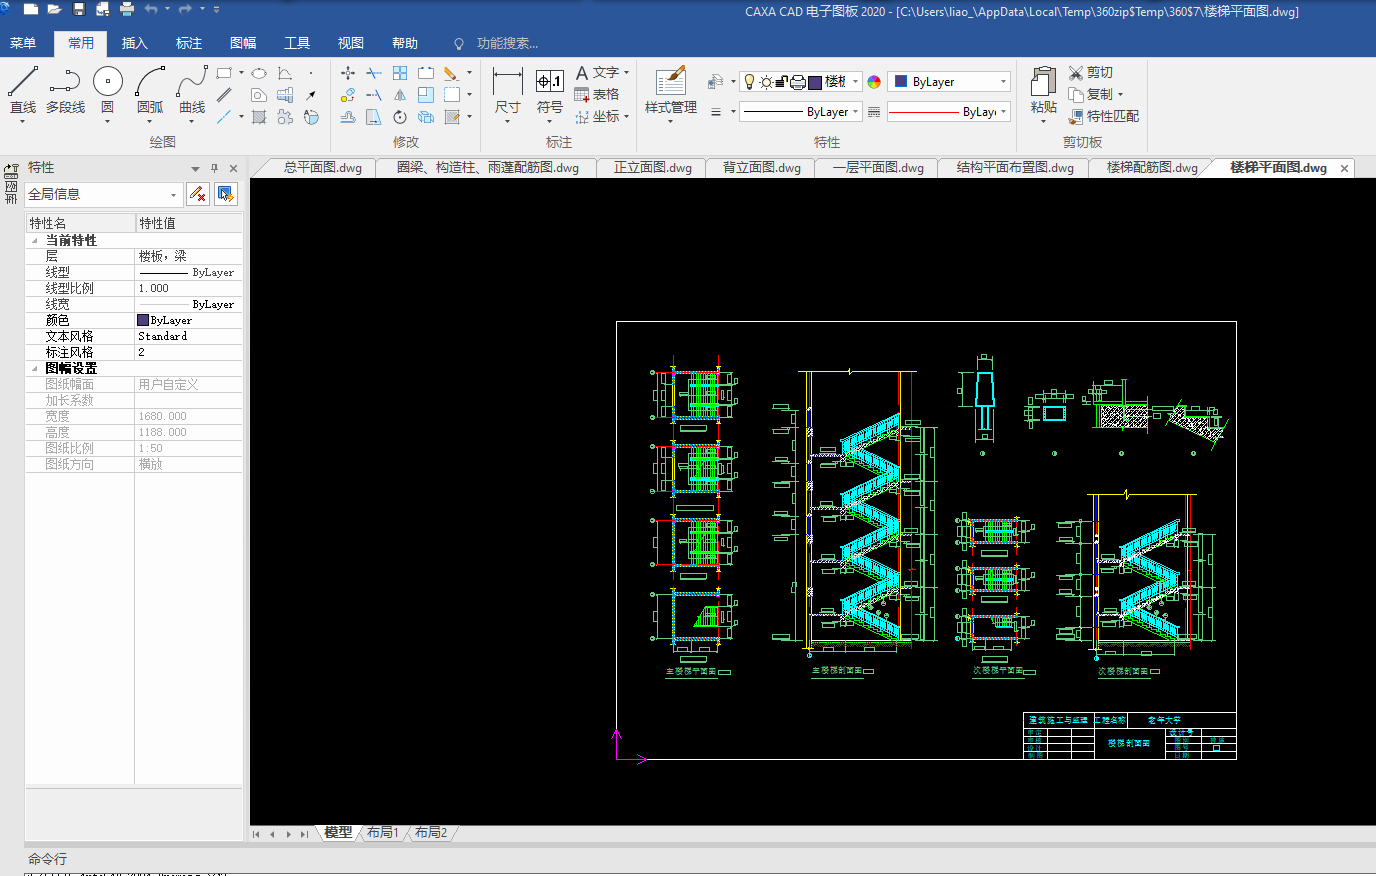This screenshot has width=1376, height=876.
Task: Expand the 文字 text dropdown arrow
Action: pos(627,73)
